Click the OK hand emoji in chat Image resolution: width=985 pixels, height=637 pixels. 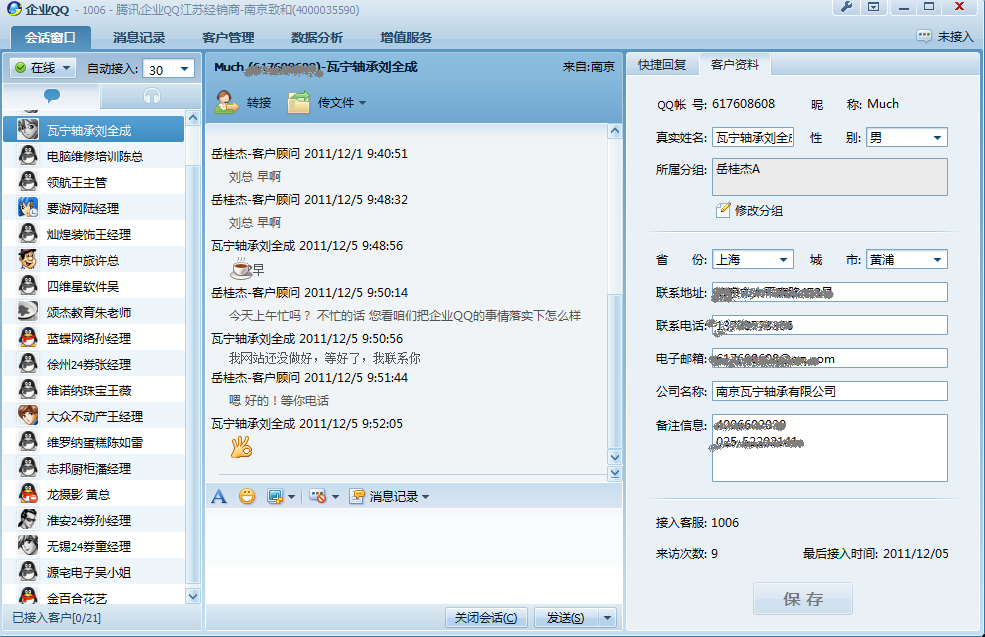tap(241, 447)
